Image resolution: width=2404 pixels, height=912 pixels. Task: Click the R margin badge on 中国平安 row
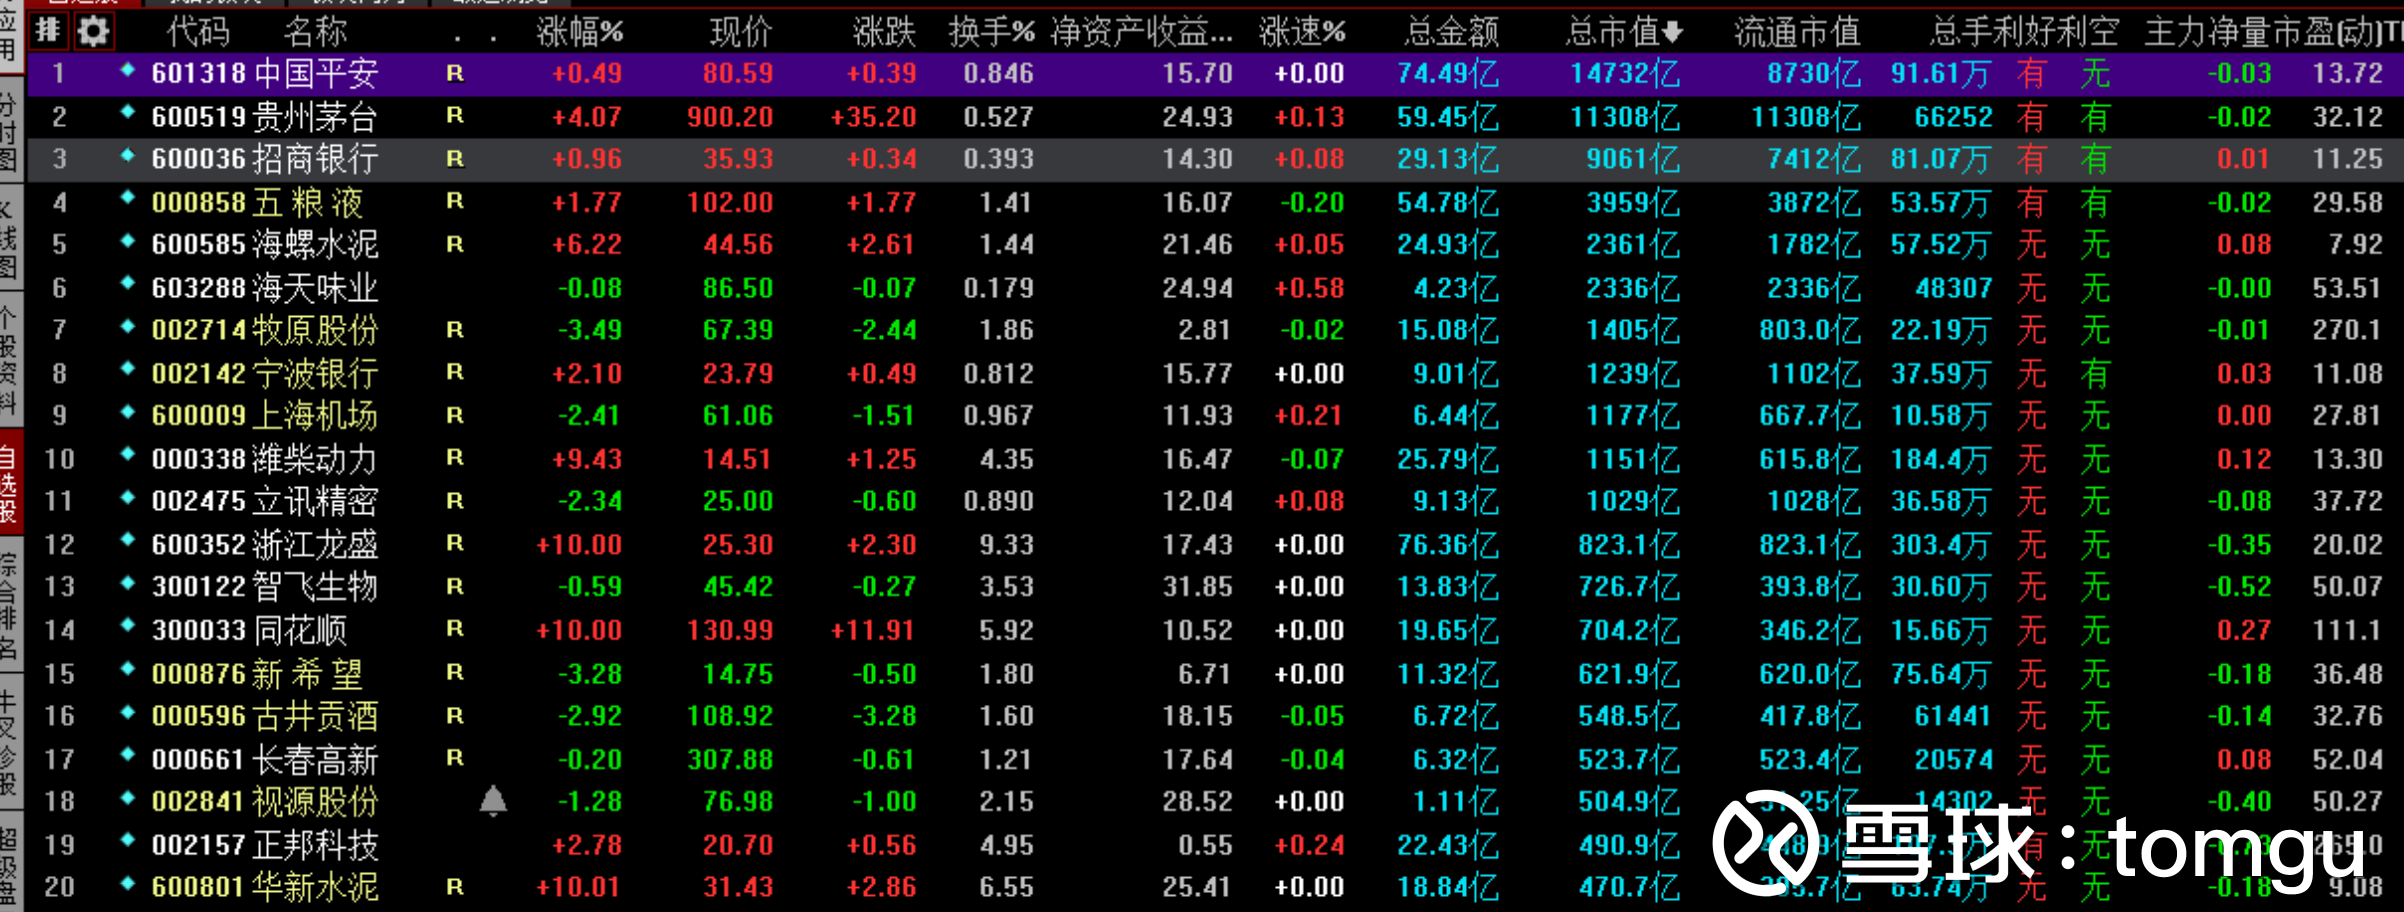[455, 73]
